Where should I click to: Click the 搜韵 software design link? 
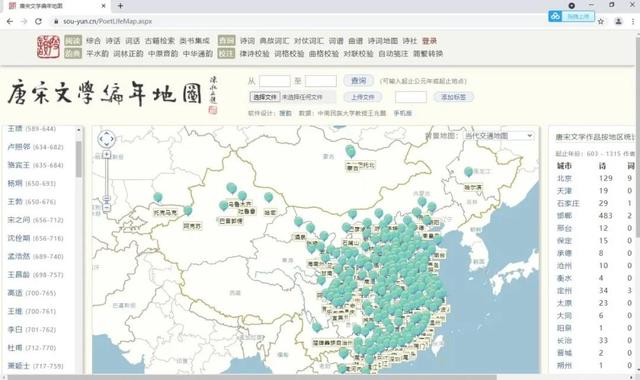tap(285, 113)
